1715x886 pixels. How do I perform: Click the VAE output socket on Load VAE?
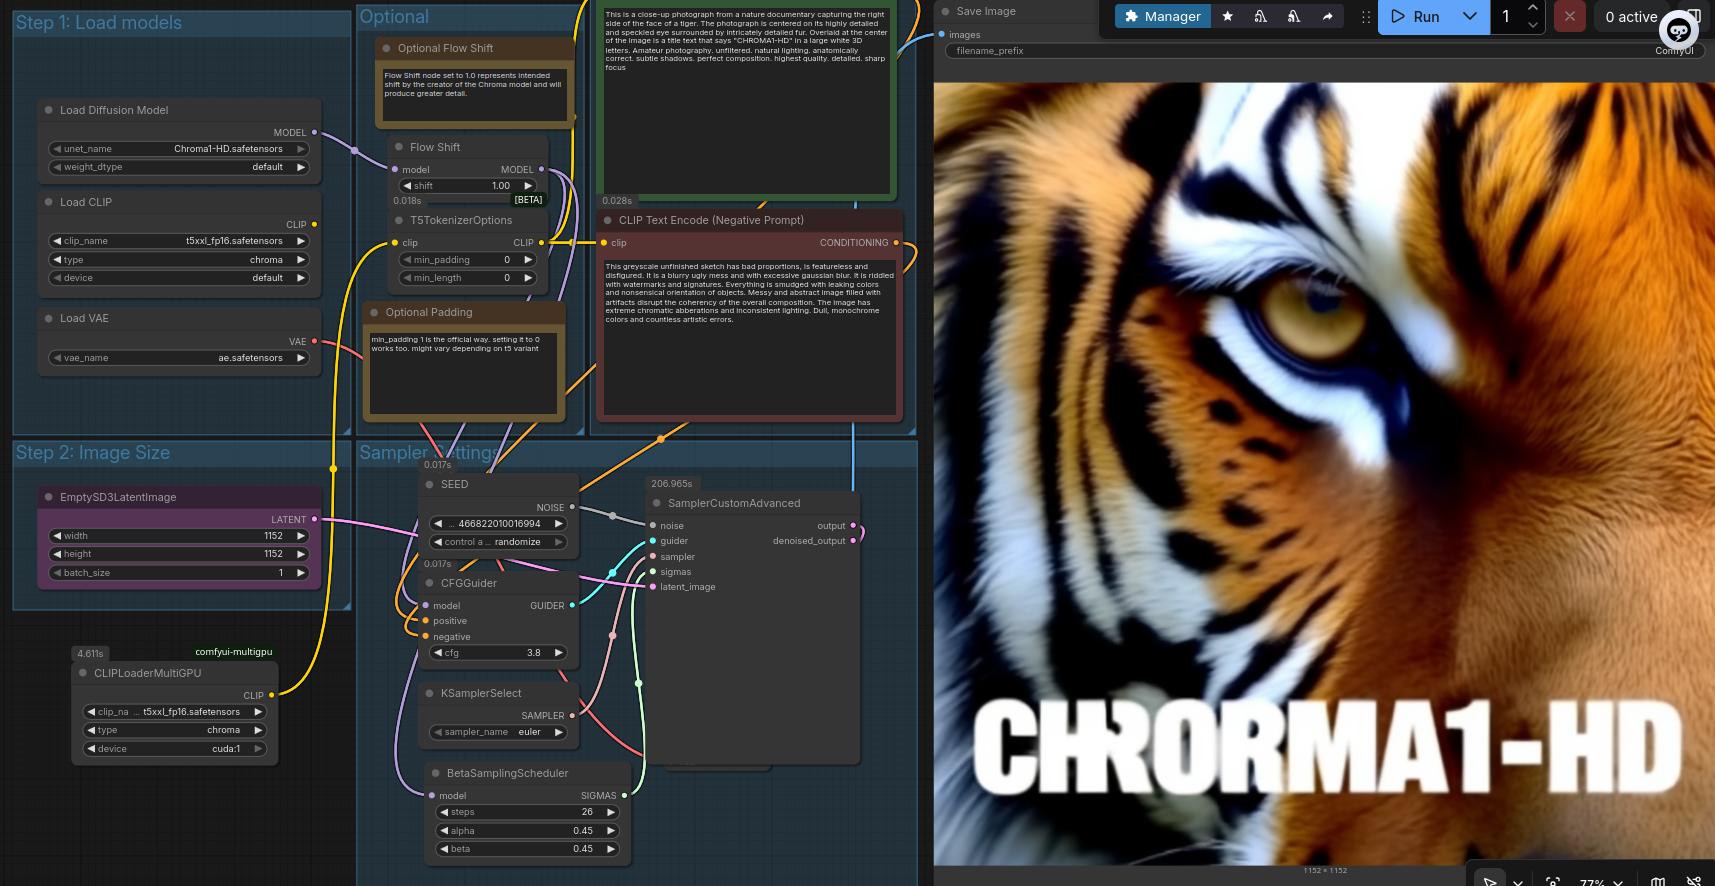[314, 341]
